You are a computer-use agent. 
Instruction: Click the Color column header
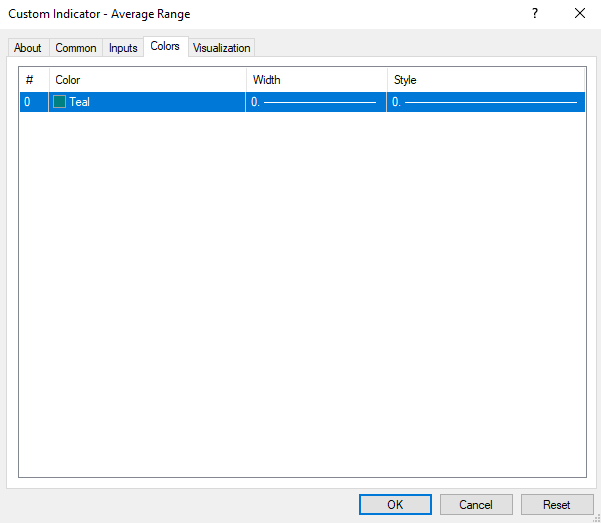[148, 80]
